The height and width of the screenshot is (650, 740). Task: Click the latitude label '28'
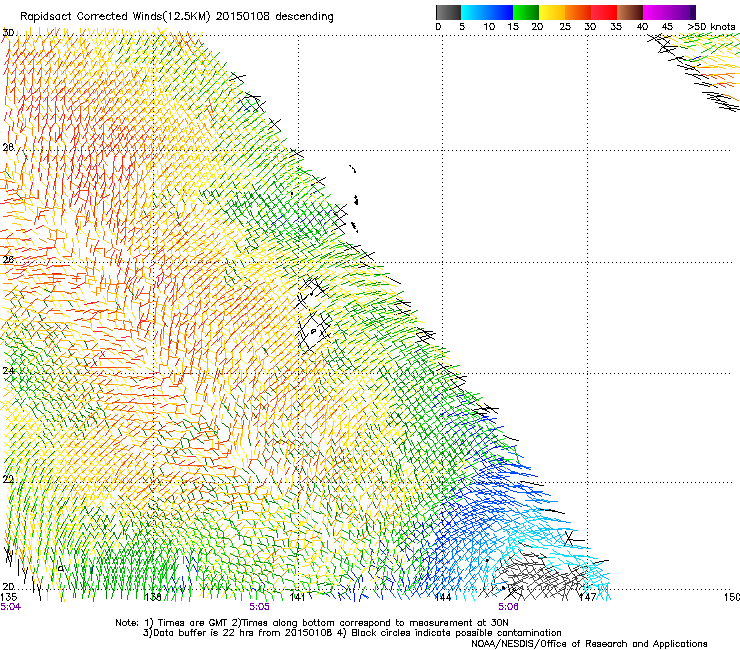pos(8,147)
